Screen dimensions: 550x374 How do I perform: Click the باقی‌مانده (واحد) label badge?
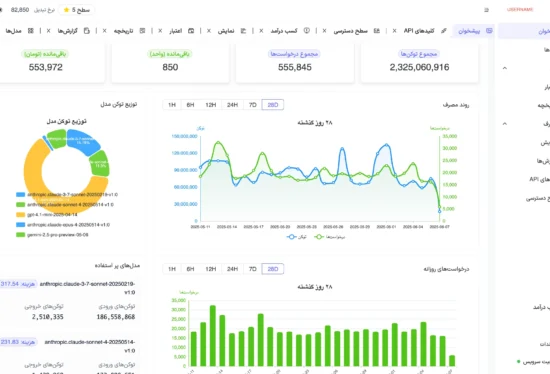coord(170,54)
